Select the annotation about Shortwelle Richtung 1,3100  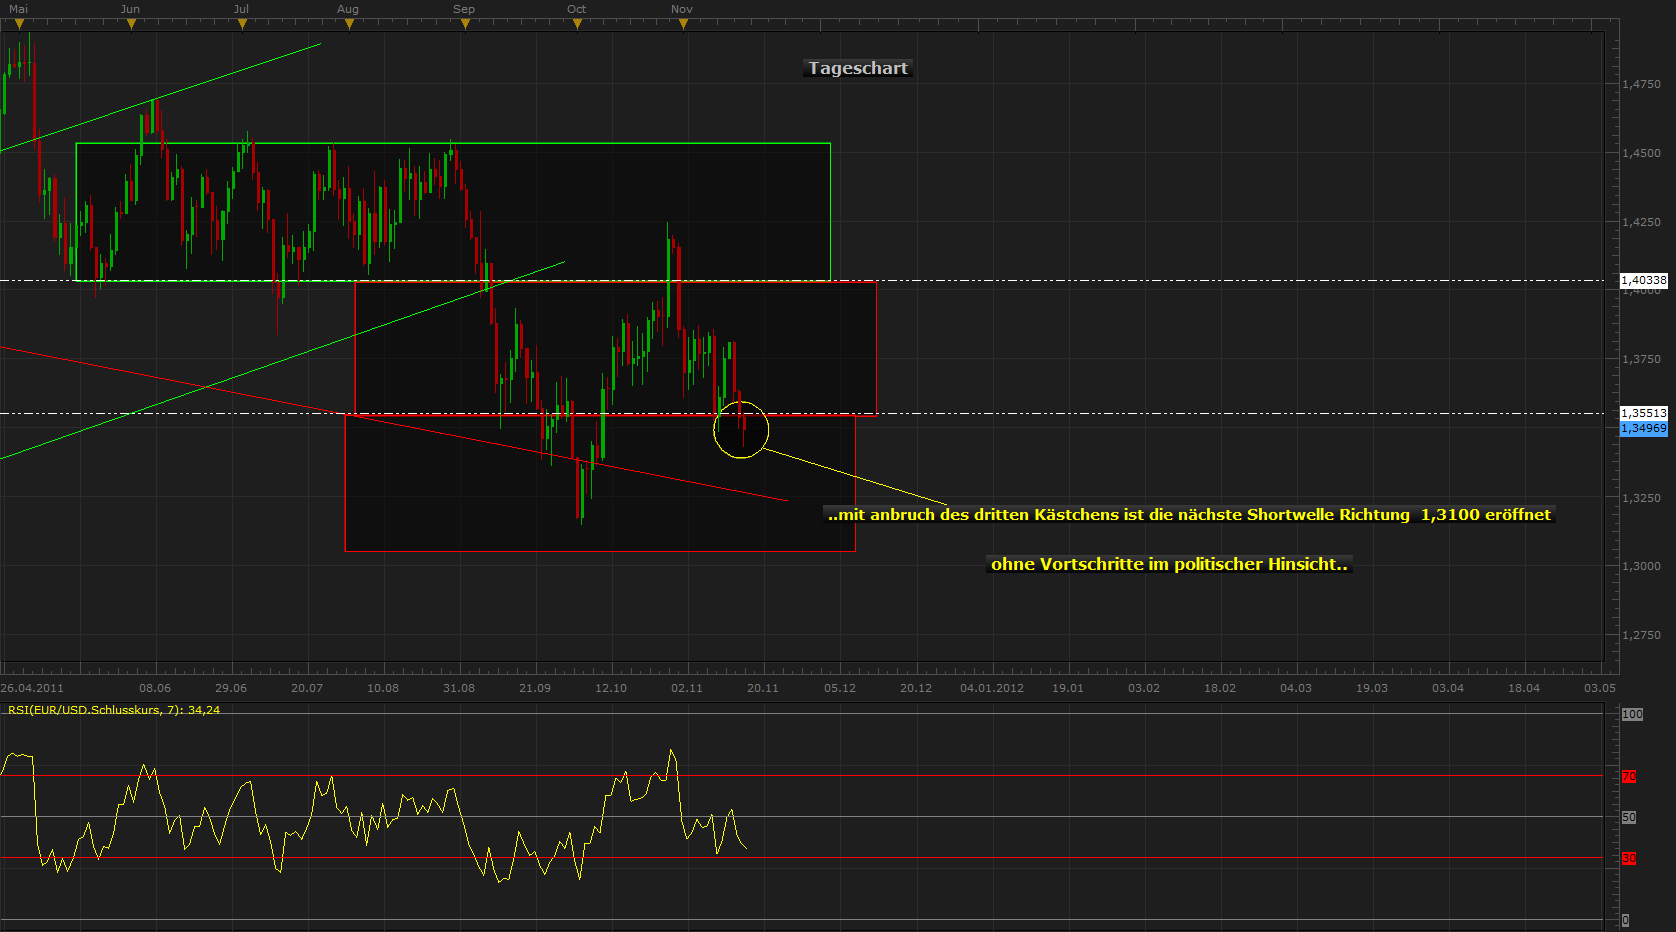click(1189, 515)
